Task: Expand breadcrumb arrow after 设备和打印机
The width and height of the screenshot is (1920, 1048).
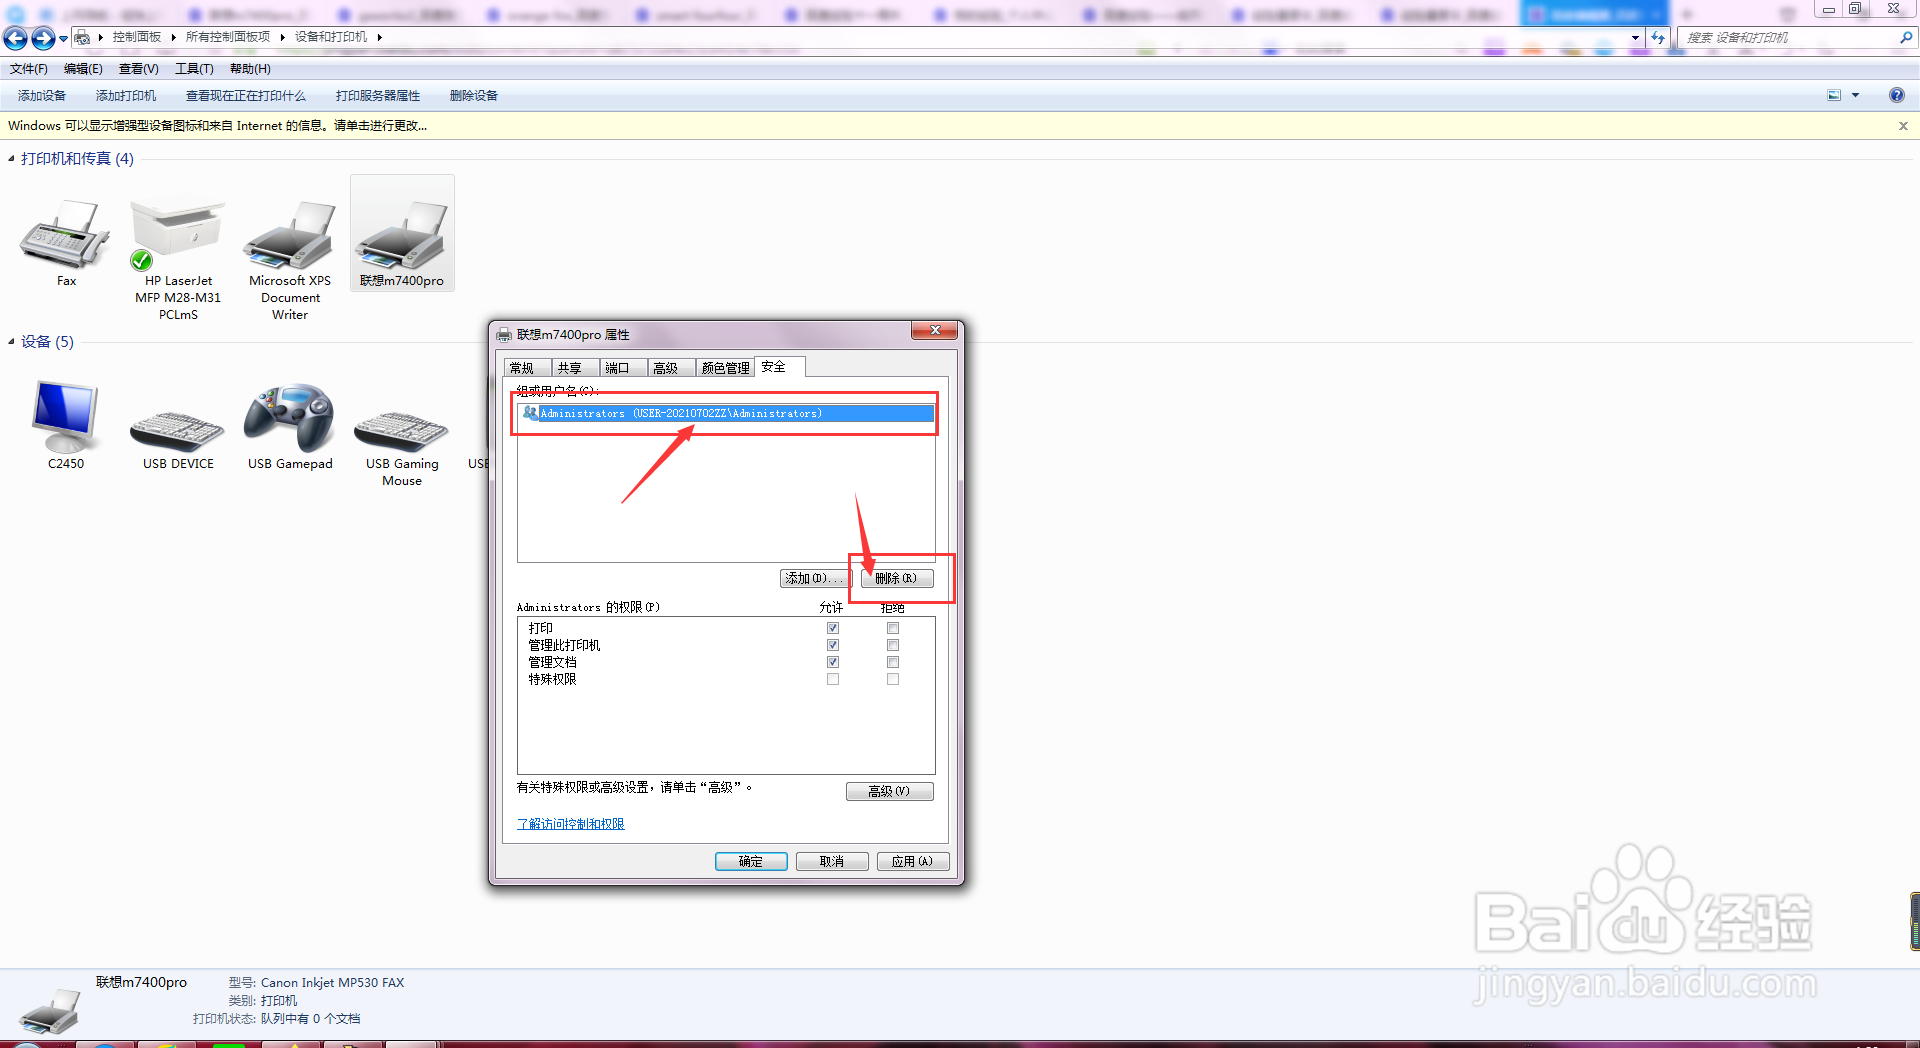Action: [380, 37]
